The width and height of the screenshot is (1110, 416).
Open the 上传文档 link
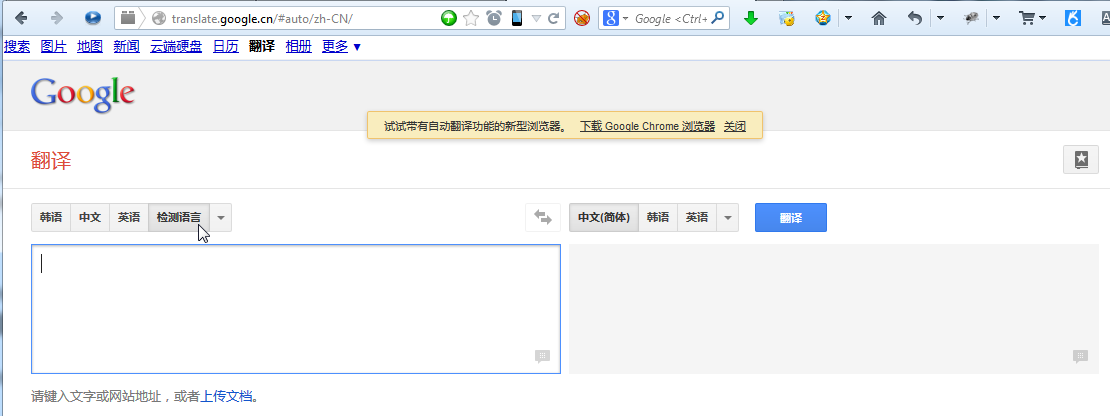pyautogui.click(x=227, y=396)
